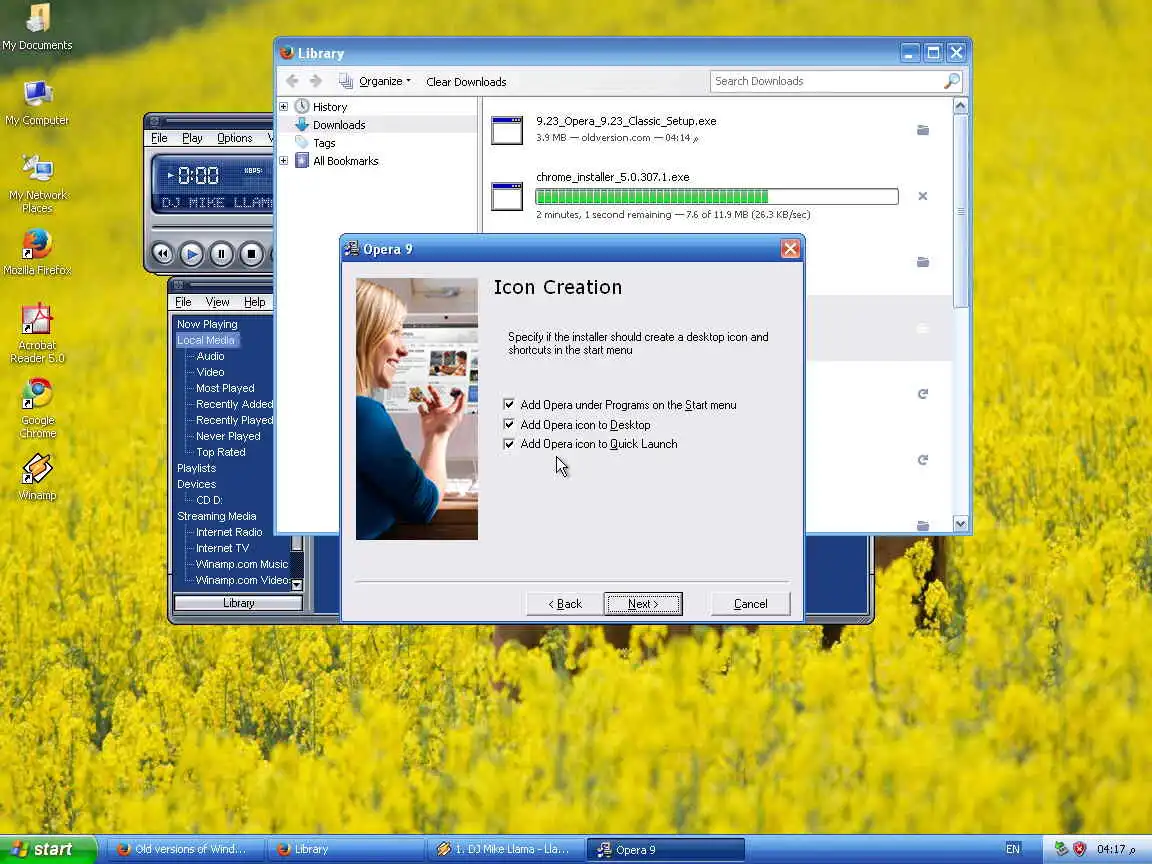Launch Acrobat Reader 5.0 desktop shortcut
This screenshot has width=1152, height=864.
37,334
